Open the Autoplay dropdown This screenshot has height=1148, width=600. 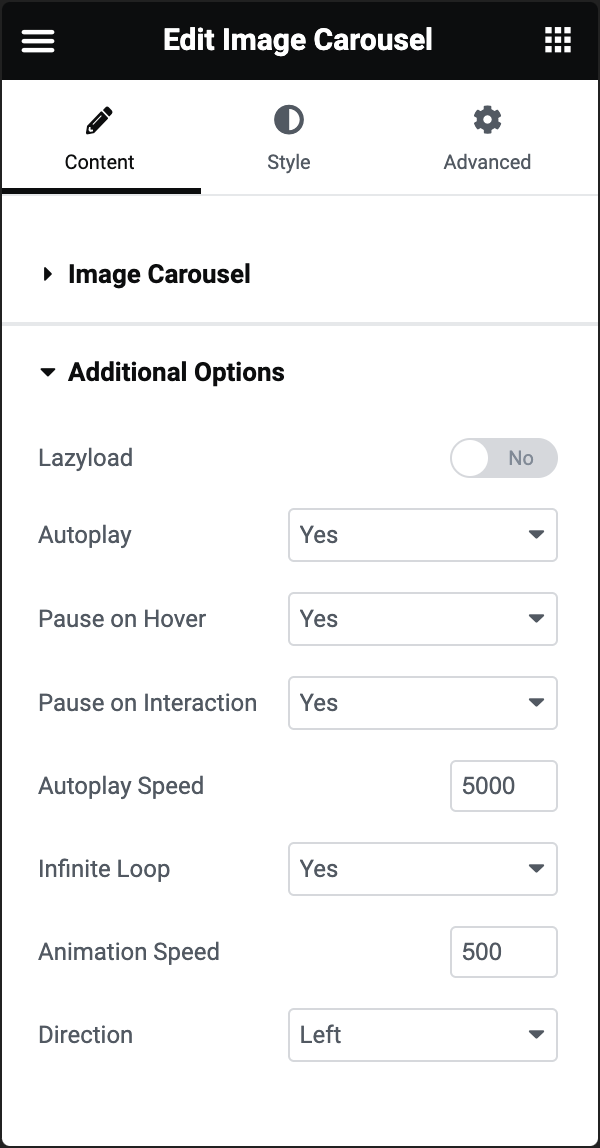click(422, 535)
